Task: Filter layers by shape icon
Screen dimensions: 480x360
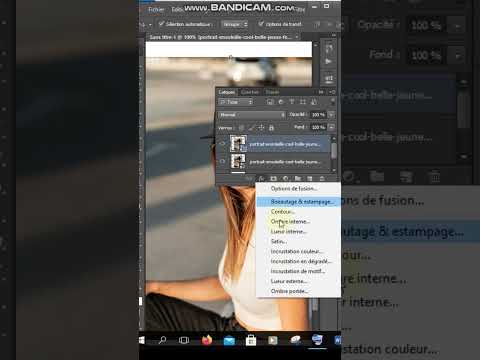Action: 303,102
